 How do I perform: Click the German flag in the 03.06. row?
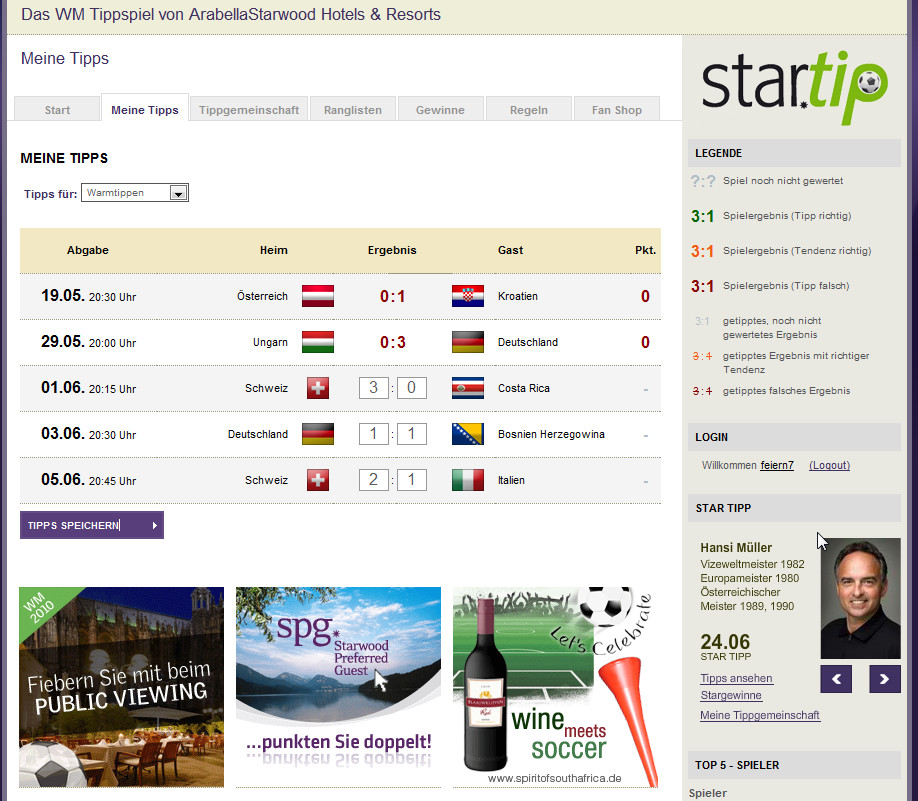(x=318, y=434)
